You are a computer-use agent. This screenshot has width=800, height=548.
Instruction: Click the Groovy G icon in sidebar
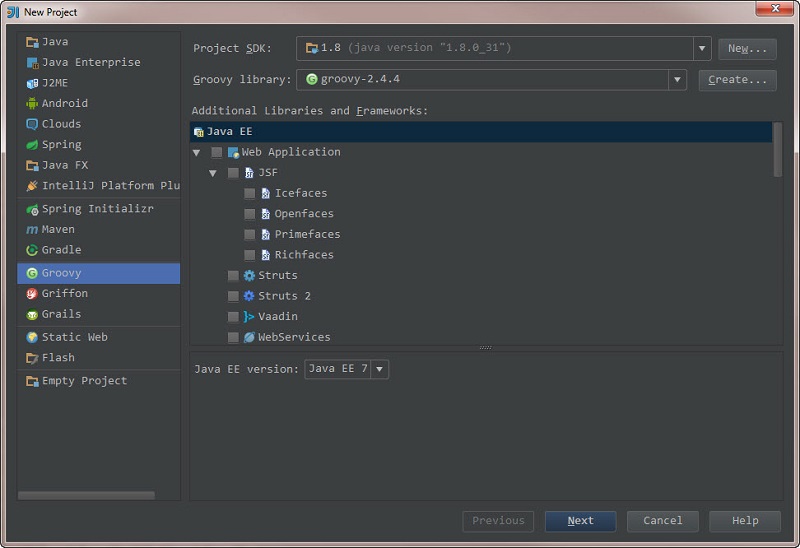coord(32,273)
